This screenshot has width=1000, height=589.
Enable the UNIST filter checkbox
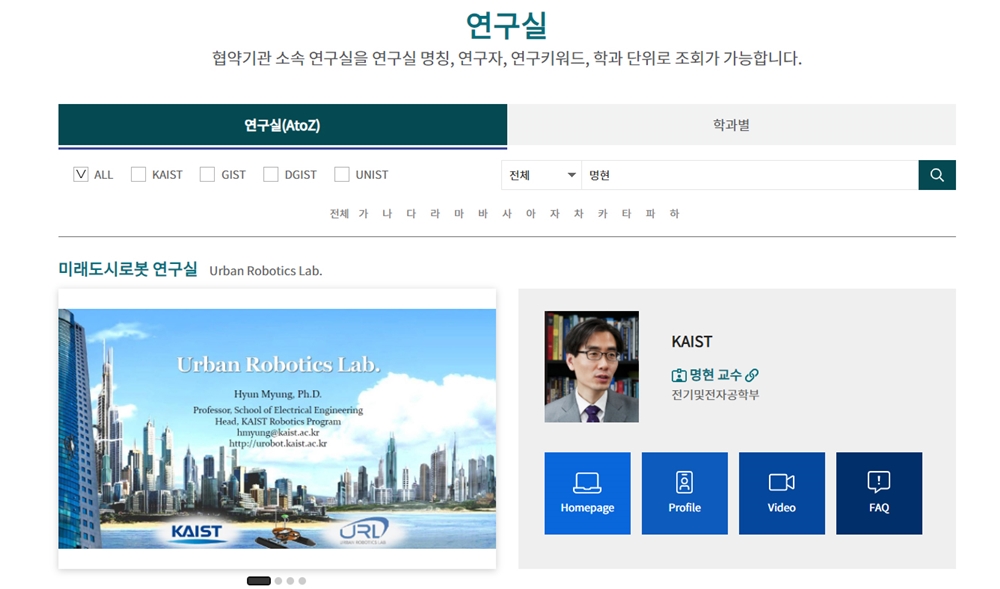coord(341,175)
